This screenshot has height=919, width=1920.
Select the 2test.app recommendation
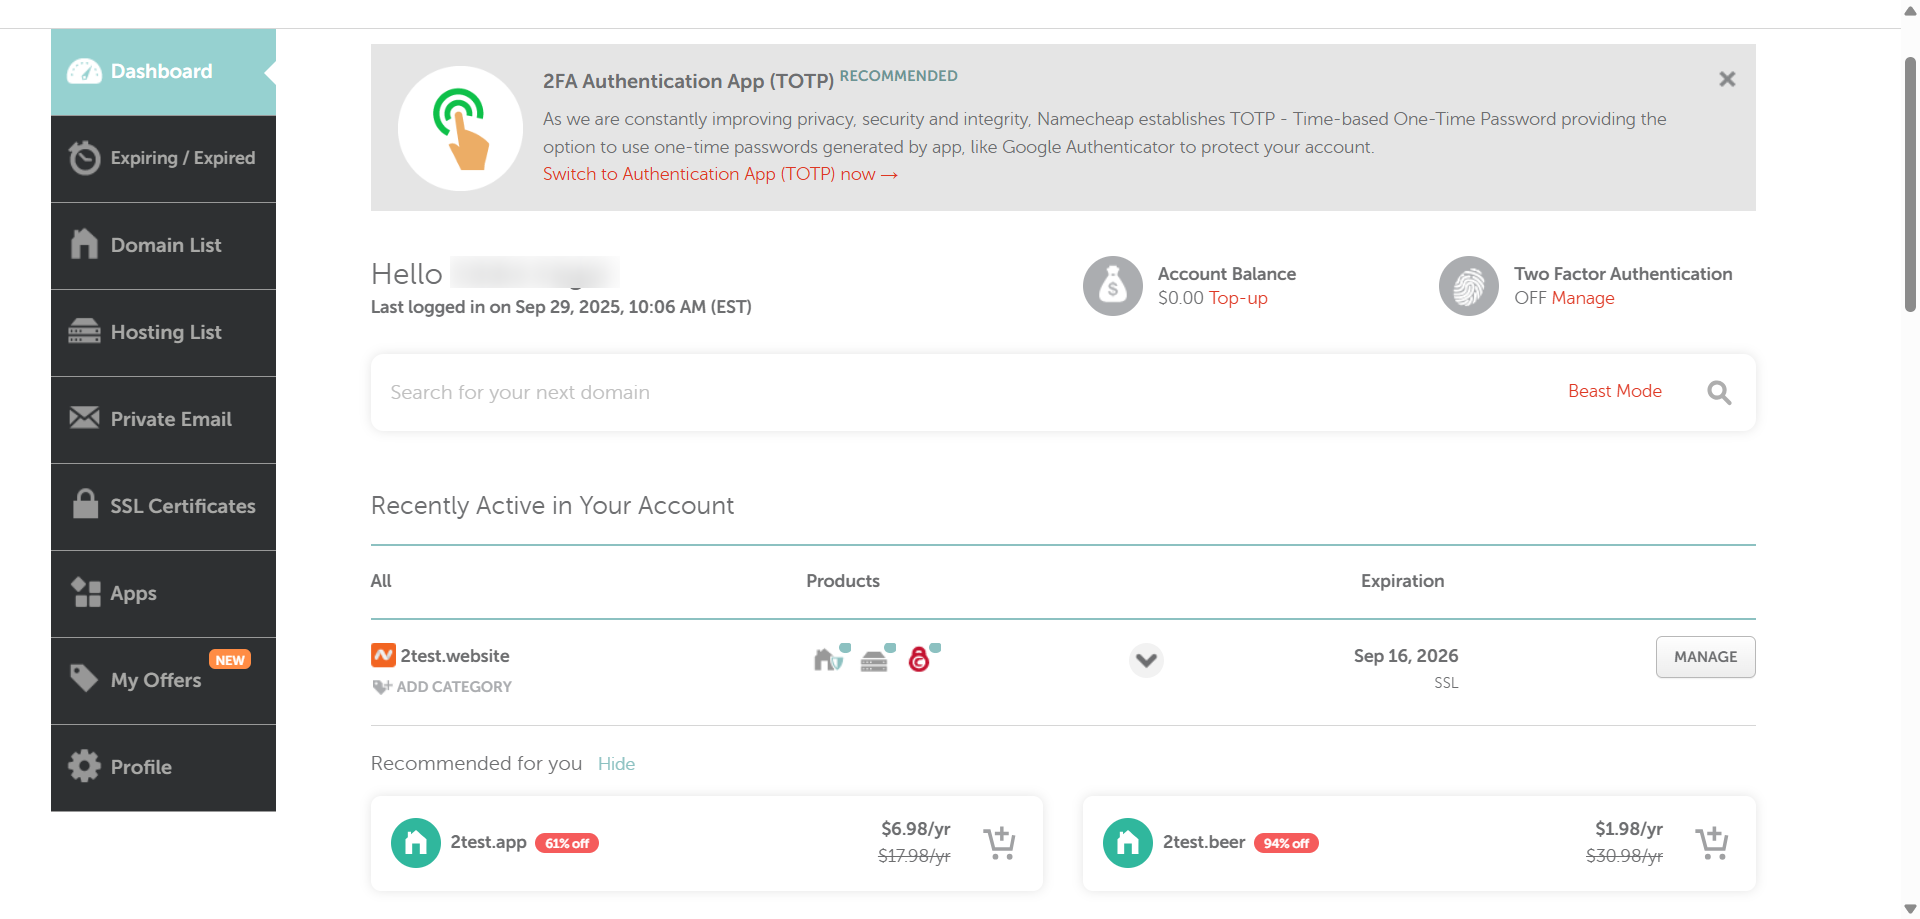click(488, 842)
